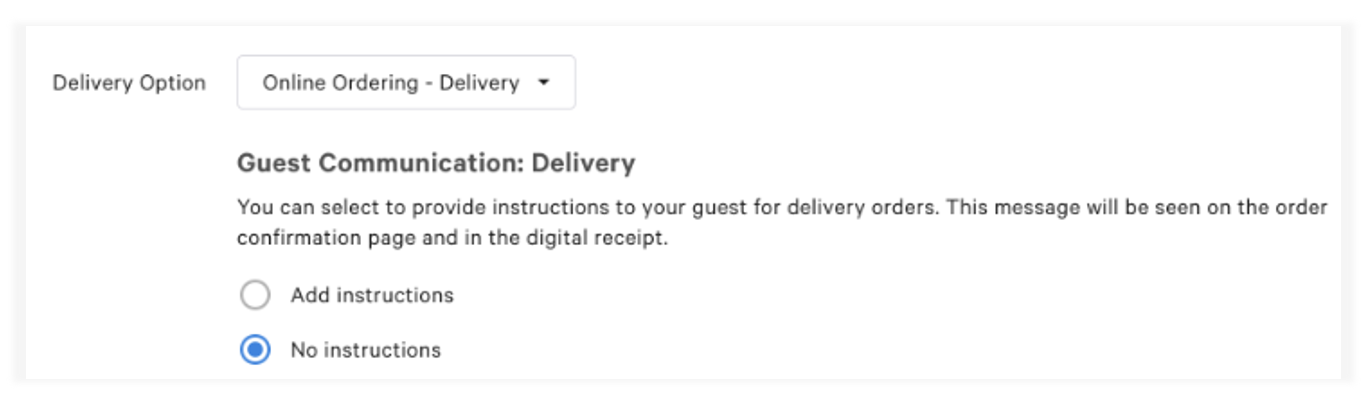This screenshot has width=1364, height=400.
Task: Click the dropdown caret arrow icon
Action: click(x=544, y=83)
